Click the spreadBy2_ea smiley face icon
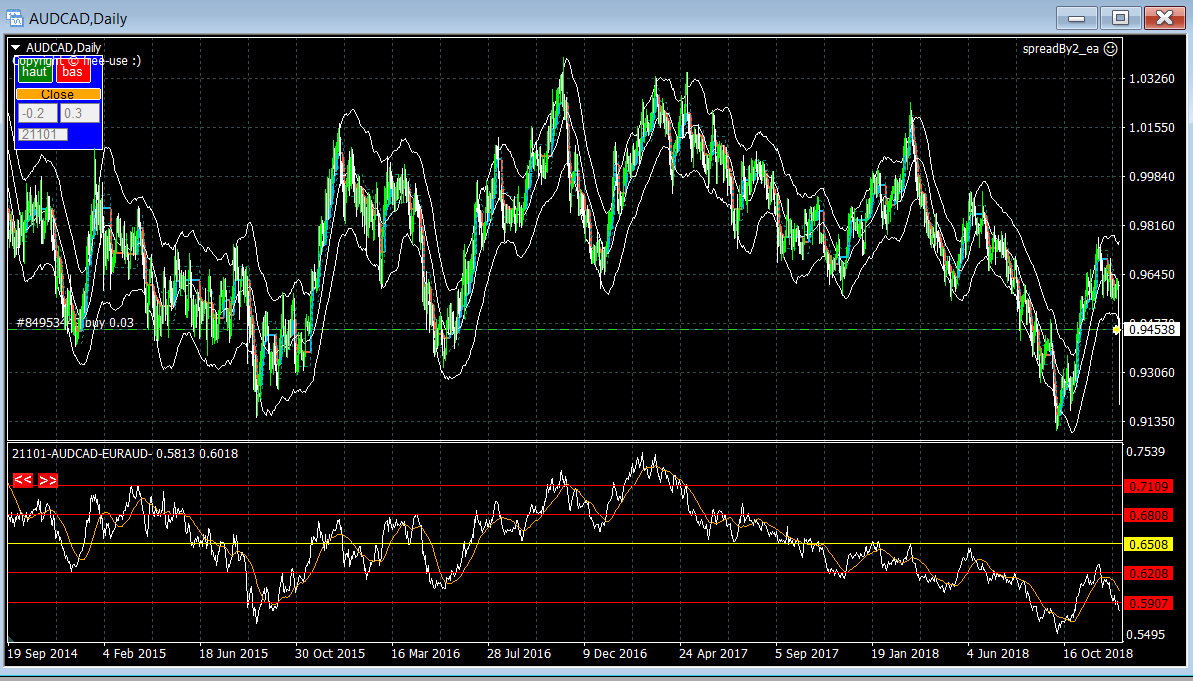1193x681 pixels. click(1110, 48)
